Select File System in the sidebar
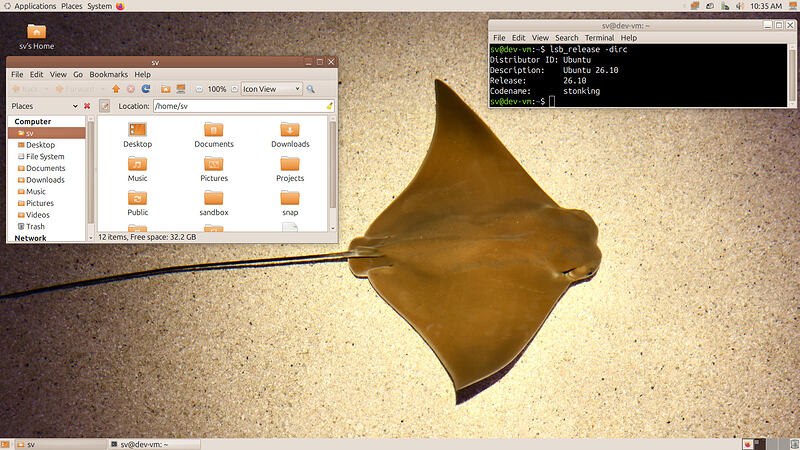This screenshot has height=450, width=800. click(46, 157)
